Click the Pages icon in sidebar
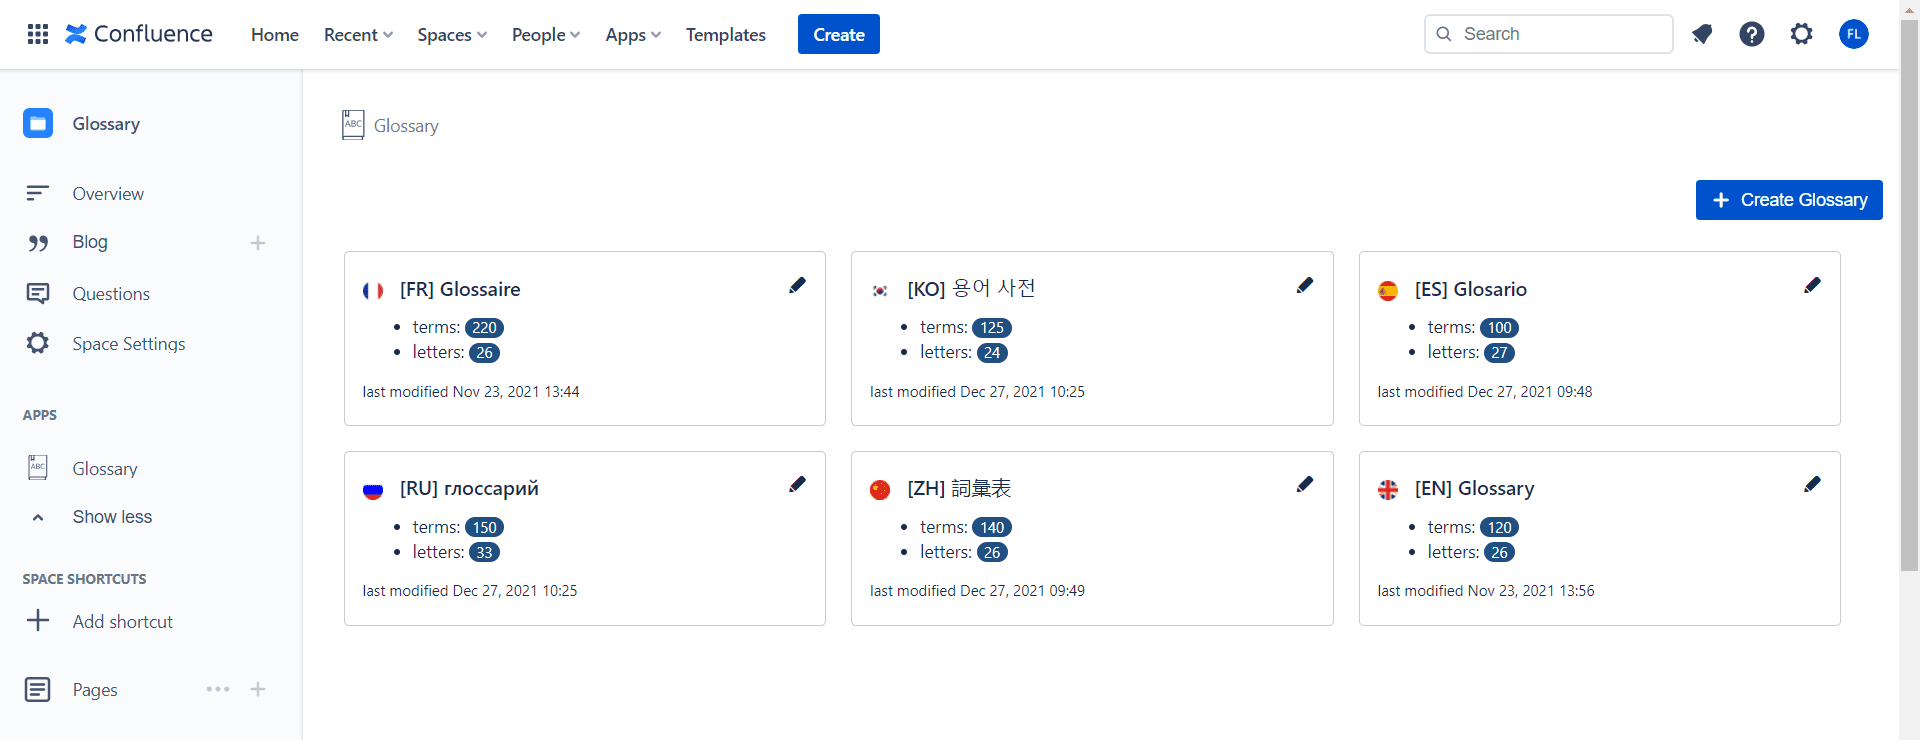Image resolution: width=1920 pixels, height=740 pixels. (38, 689)
